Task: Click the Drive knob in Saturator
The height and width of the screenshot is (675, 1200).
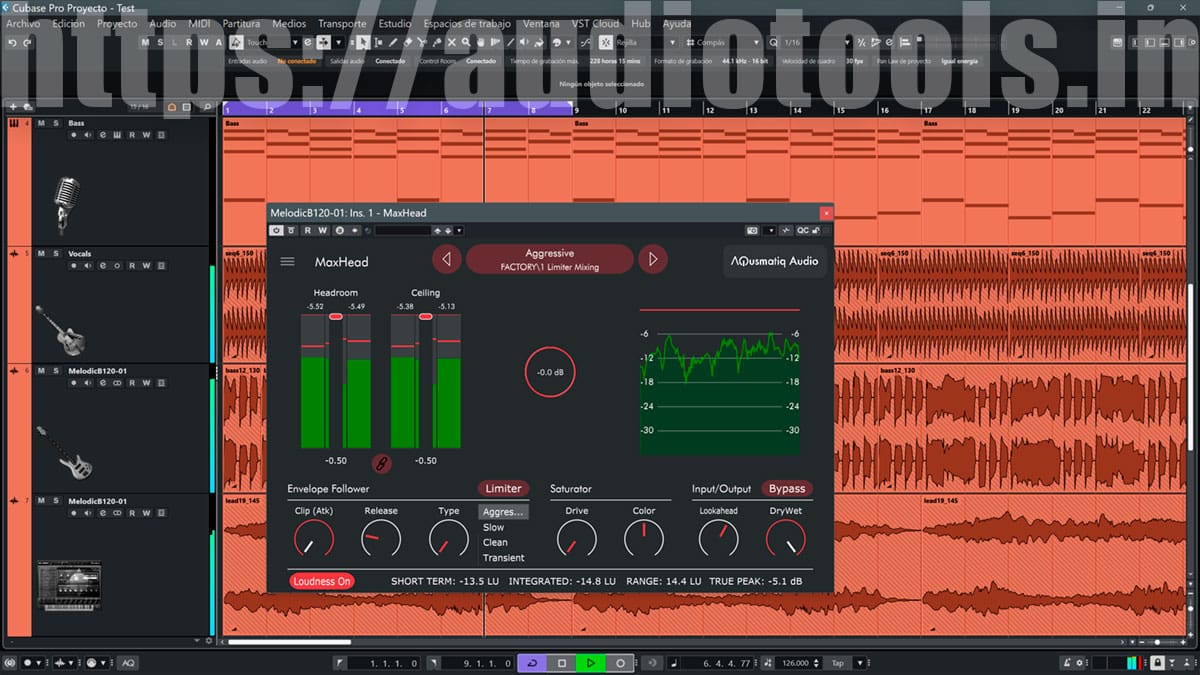Action: [x=576, y=539]
